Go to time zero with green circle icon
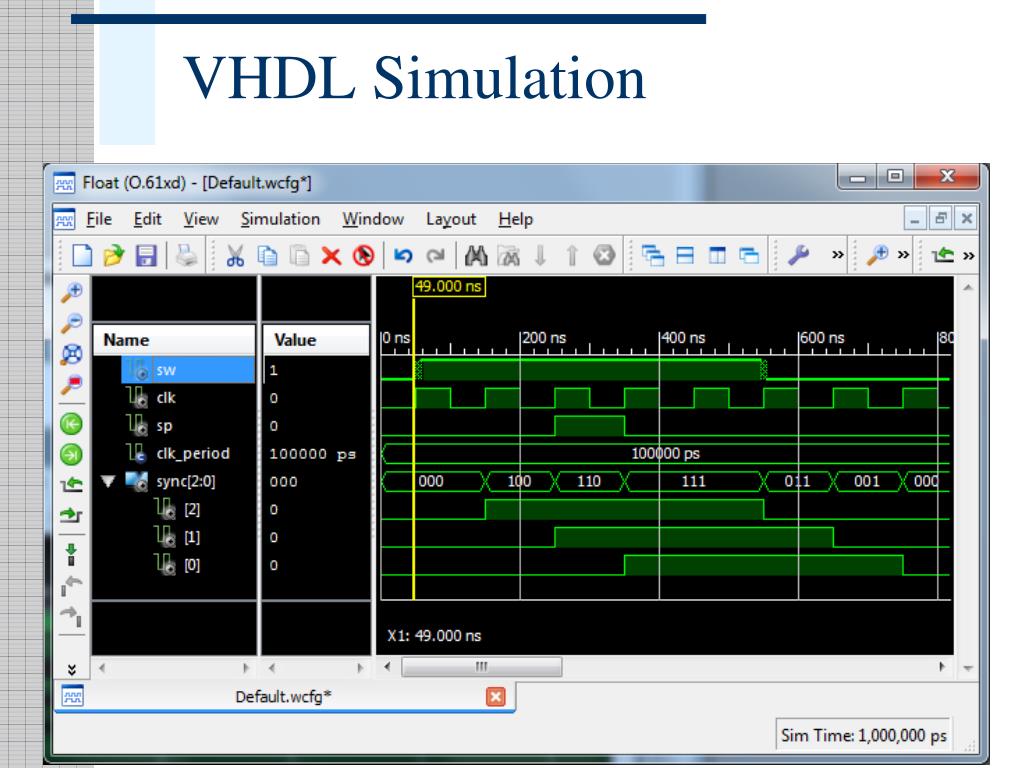 [x=71, y=424]
